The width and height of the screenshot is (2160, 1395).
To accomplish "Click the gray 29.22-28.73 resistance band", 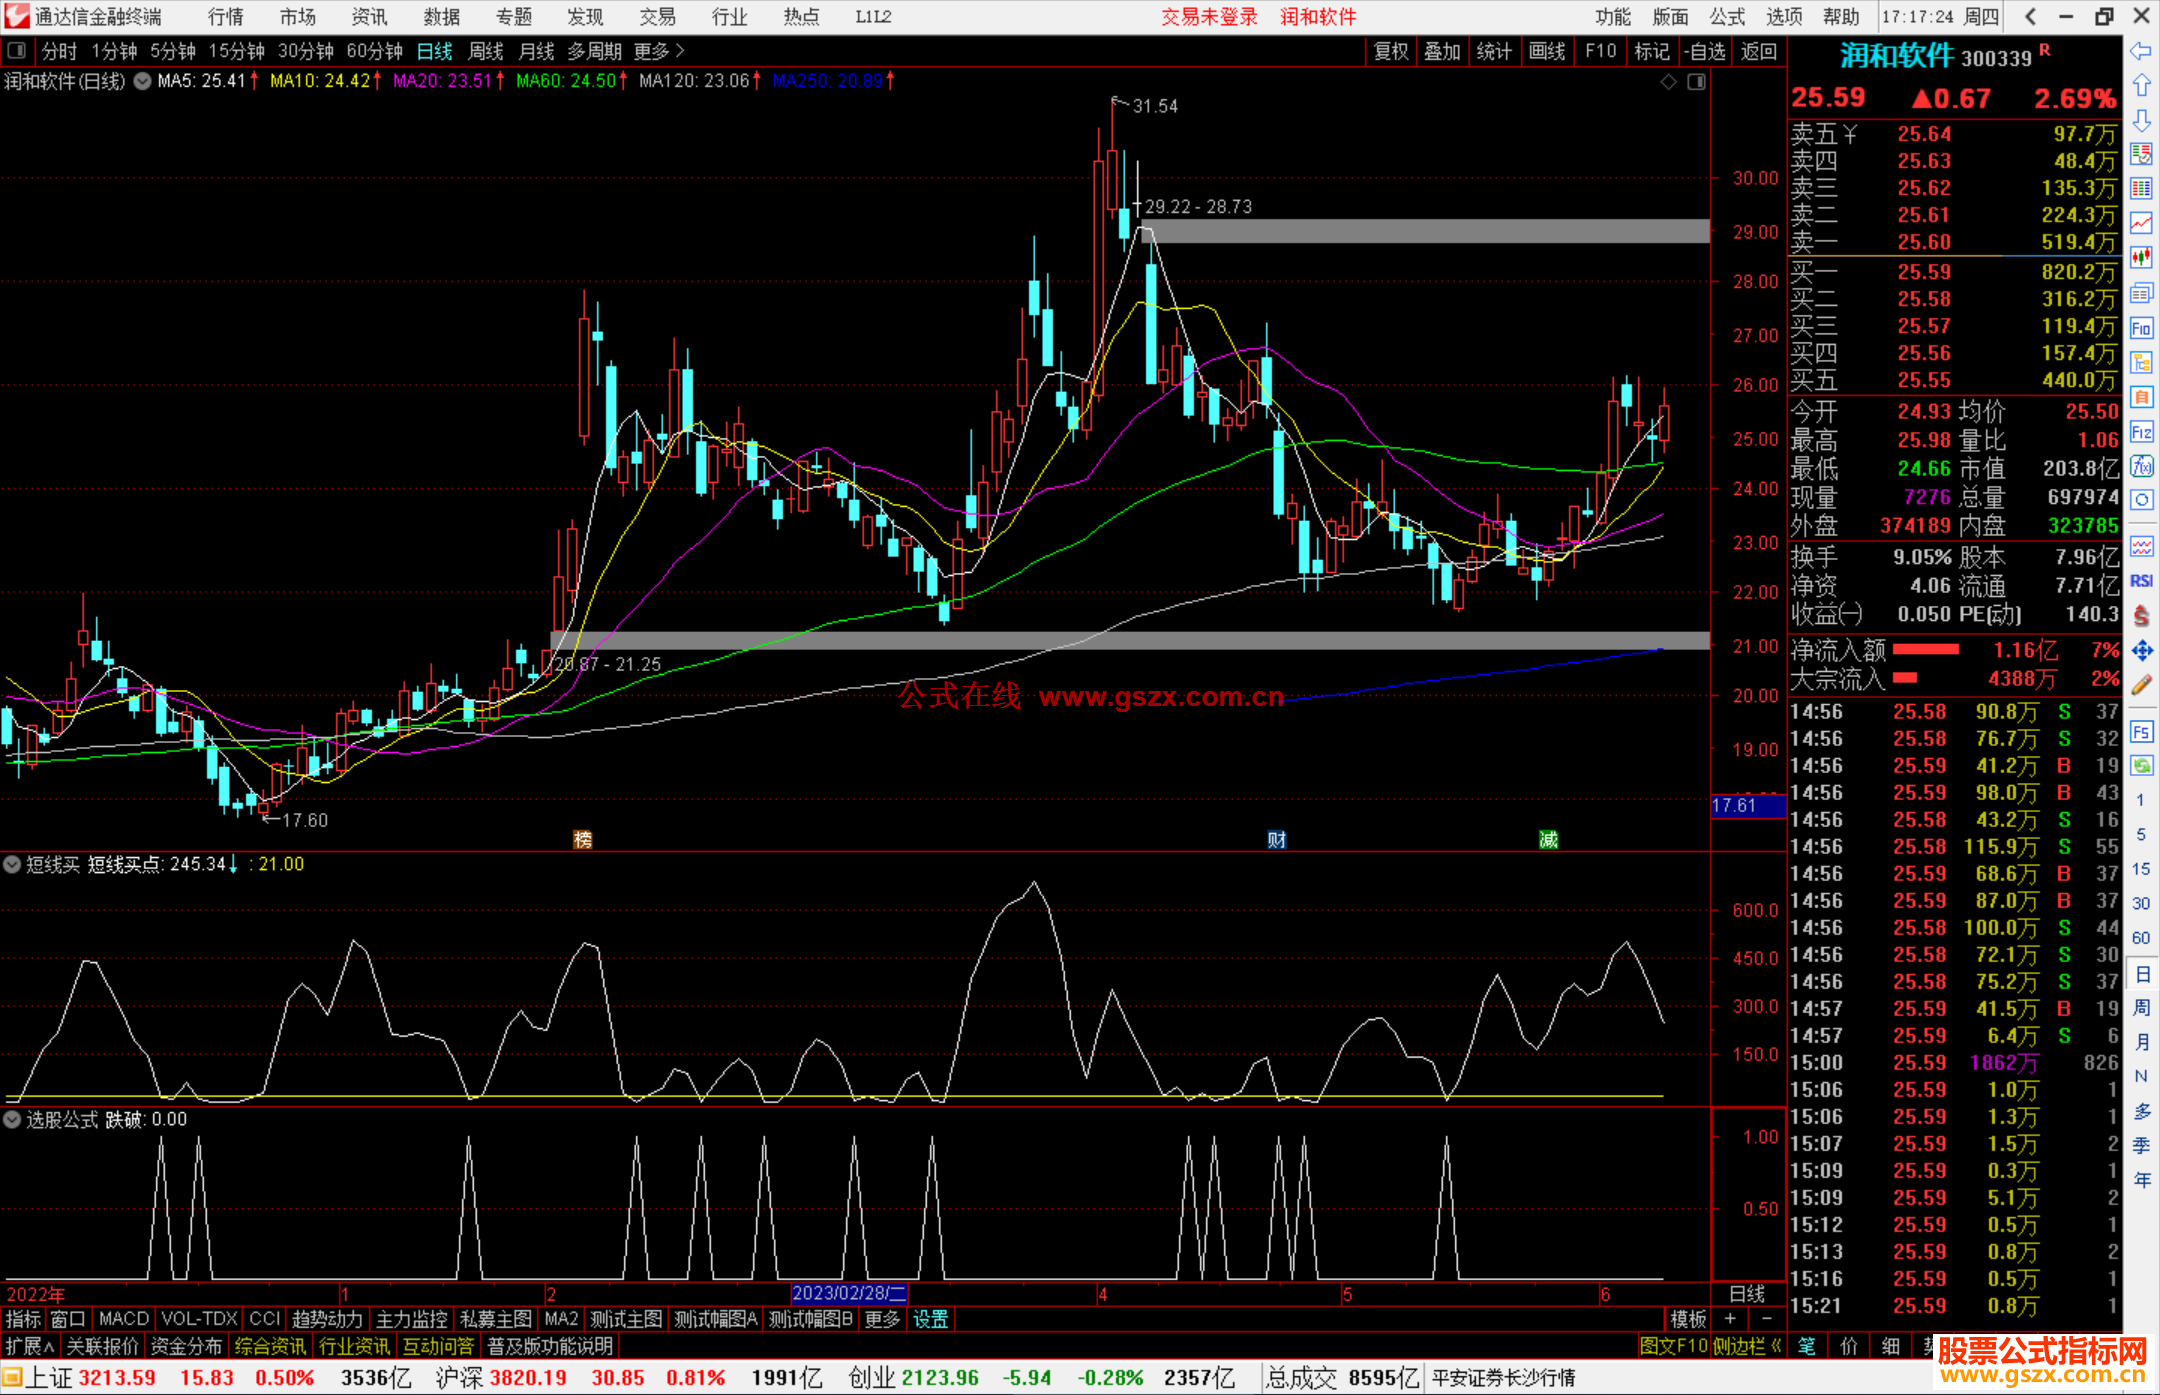I will (1425, 231).
